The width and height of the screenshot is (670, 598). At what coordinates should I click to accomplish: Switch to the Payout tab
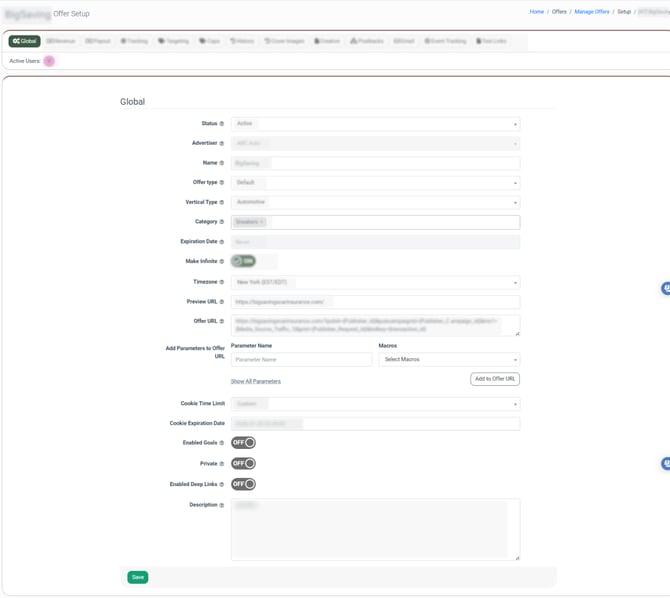point(98,41)
